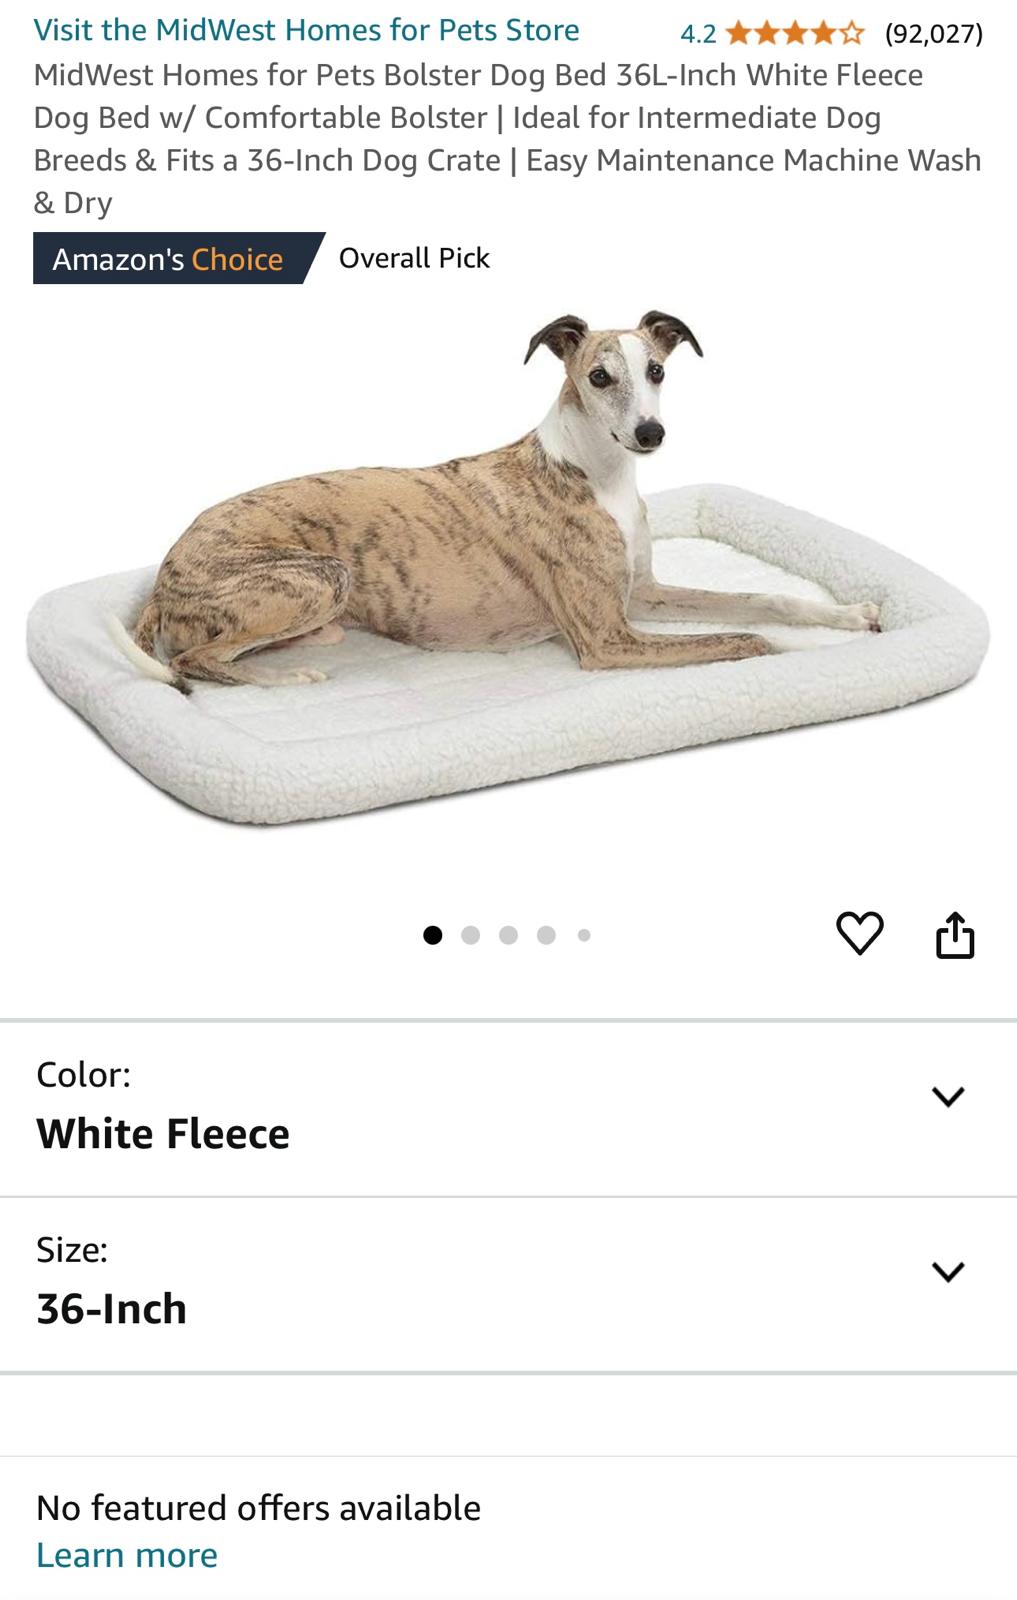Expand the Color dropdown chevron
Viewport: 1017px width, 1600px height.
pyautogui.click(x=947, y=1096)
